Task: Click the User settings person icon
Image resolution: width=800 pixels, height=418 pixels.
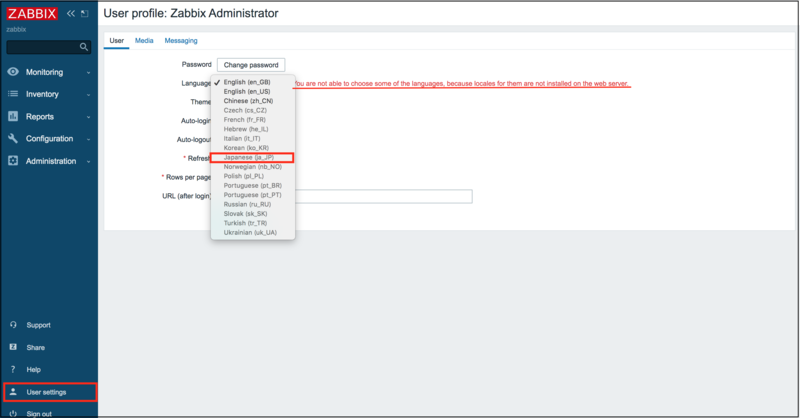Action: point(13,392)
